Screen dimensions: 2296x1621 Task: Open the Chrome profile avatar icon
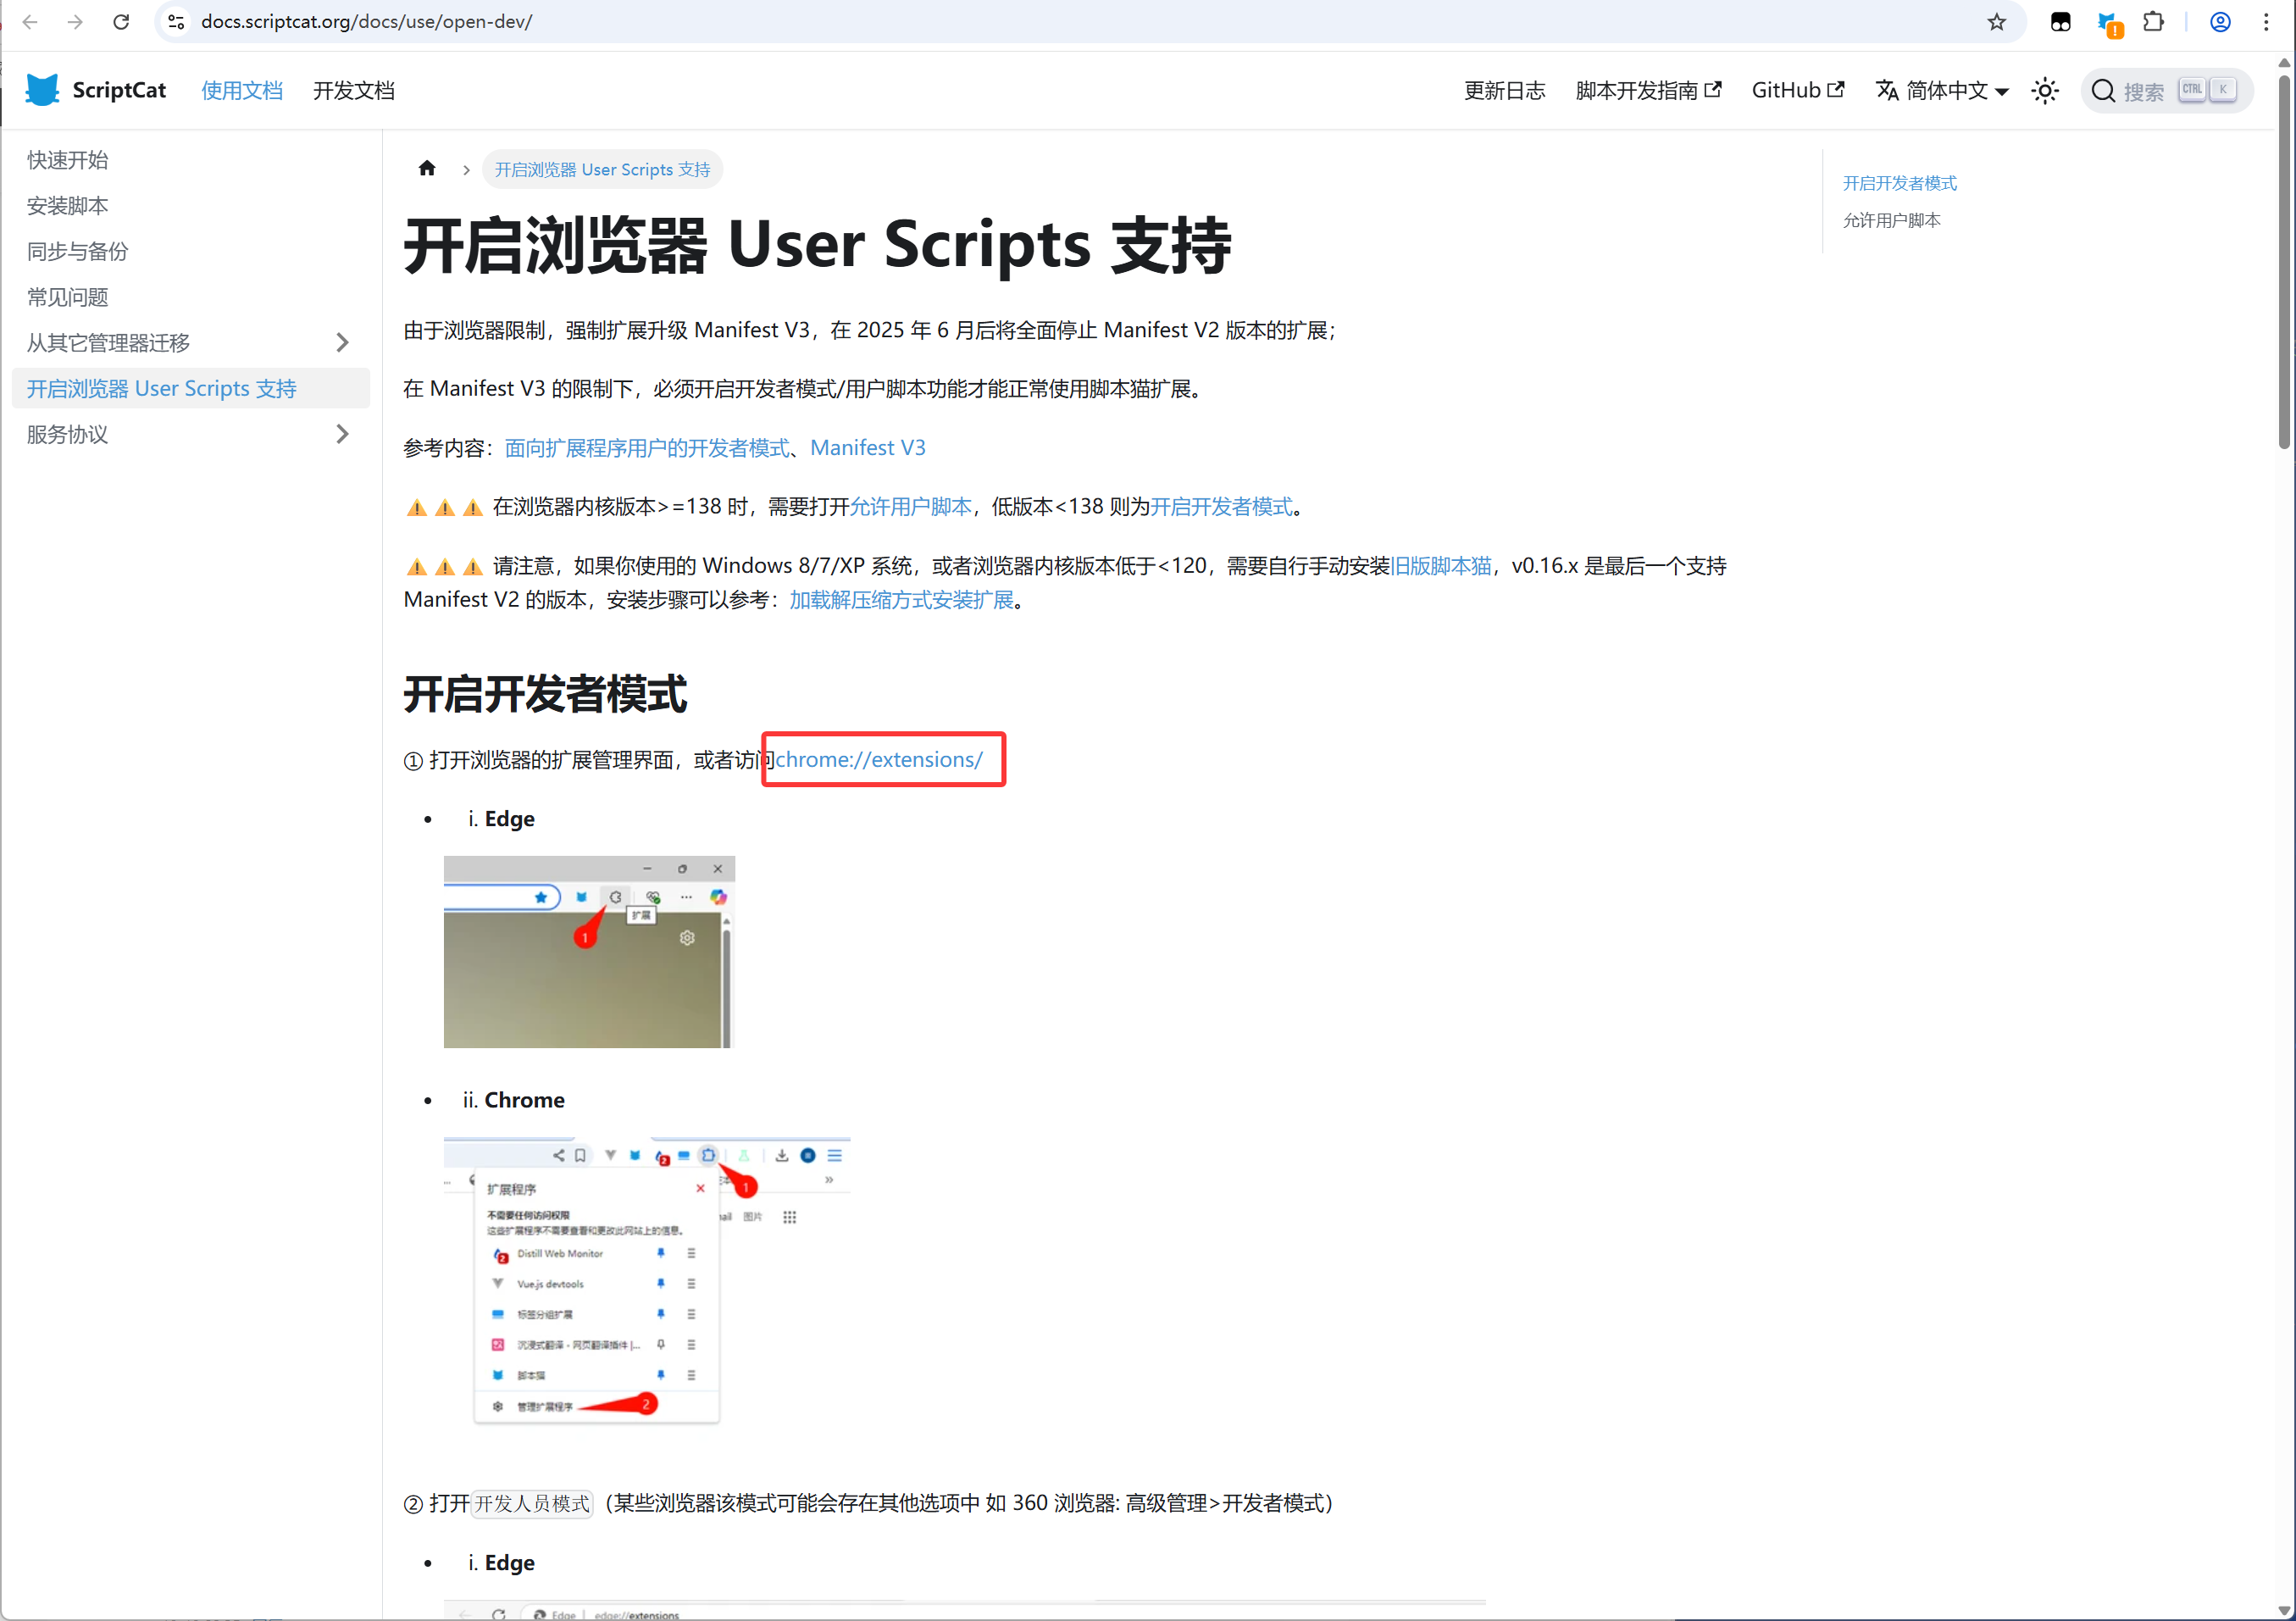(x=2220, y=22)
